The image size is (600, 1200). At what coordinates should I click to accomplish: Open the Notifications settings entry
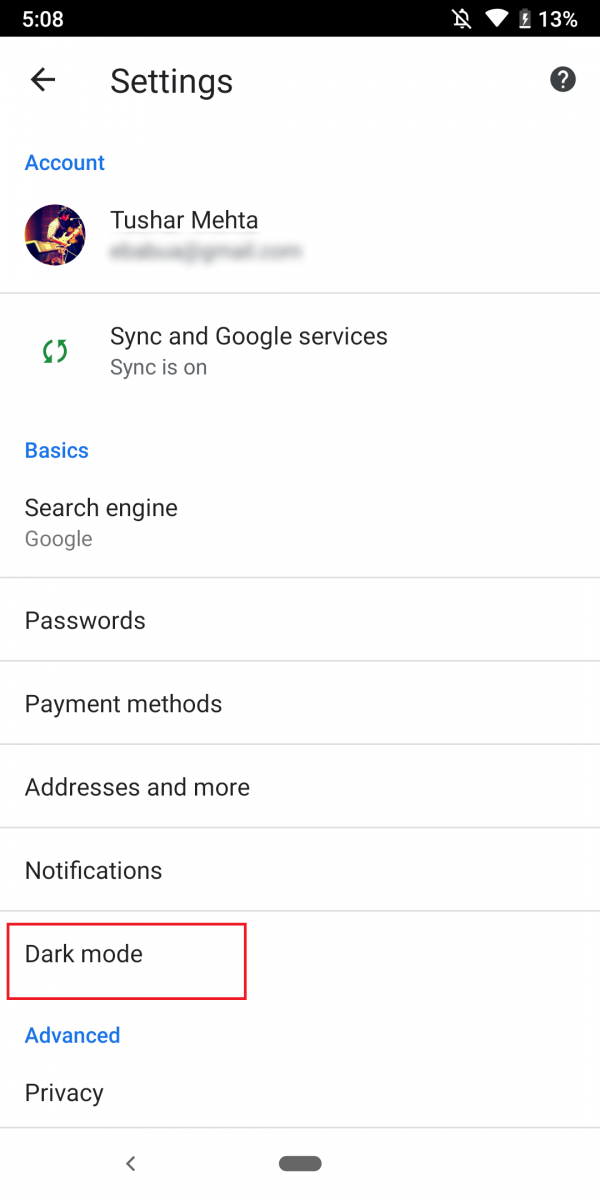(93, 870)
